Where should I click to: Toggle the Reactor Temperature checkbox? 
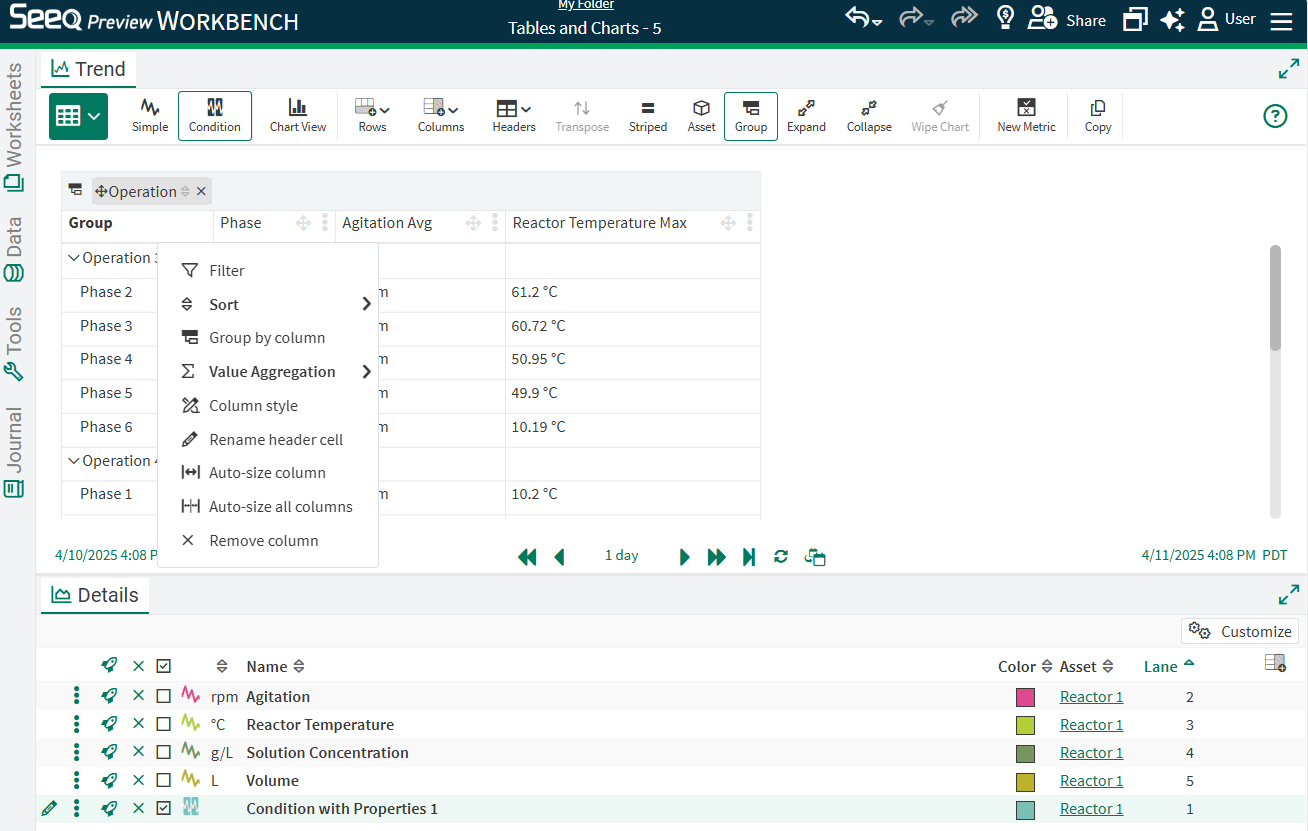click(x=164, y=725)
